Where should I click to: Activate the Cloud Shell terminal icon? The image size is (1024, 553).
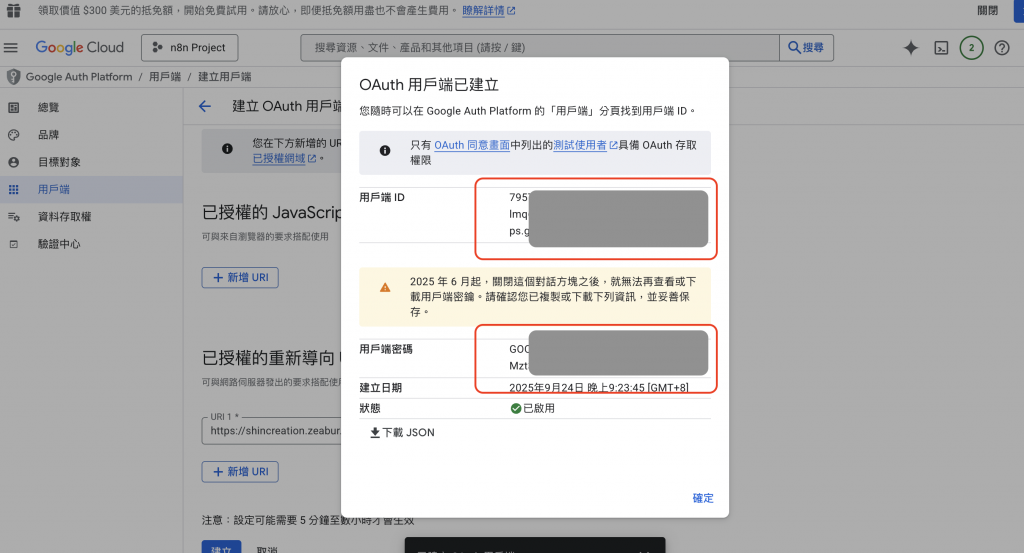941,48
